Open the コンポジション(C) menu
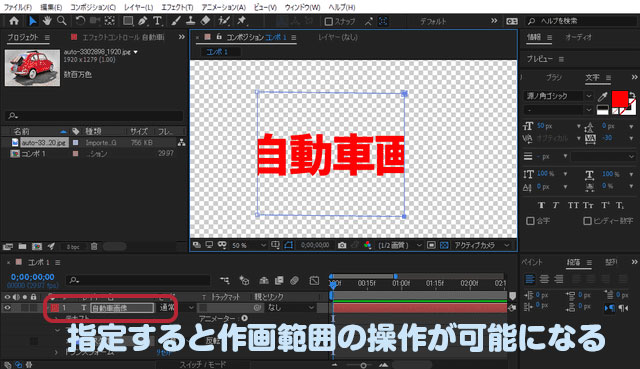This screenshot has width=640, height=369. [x=93, y=7]
